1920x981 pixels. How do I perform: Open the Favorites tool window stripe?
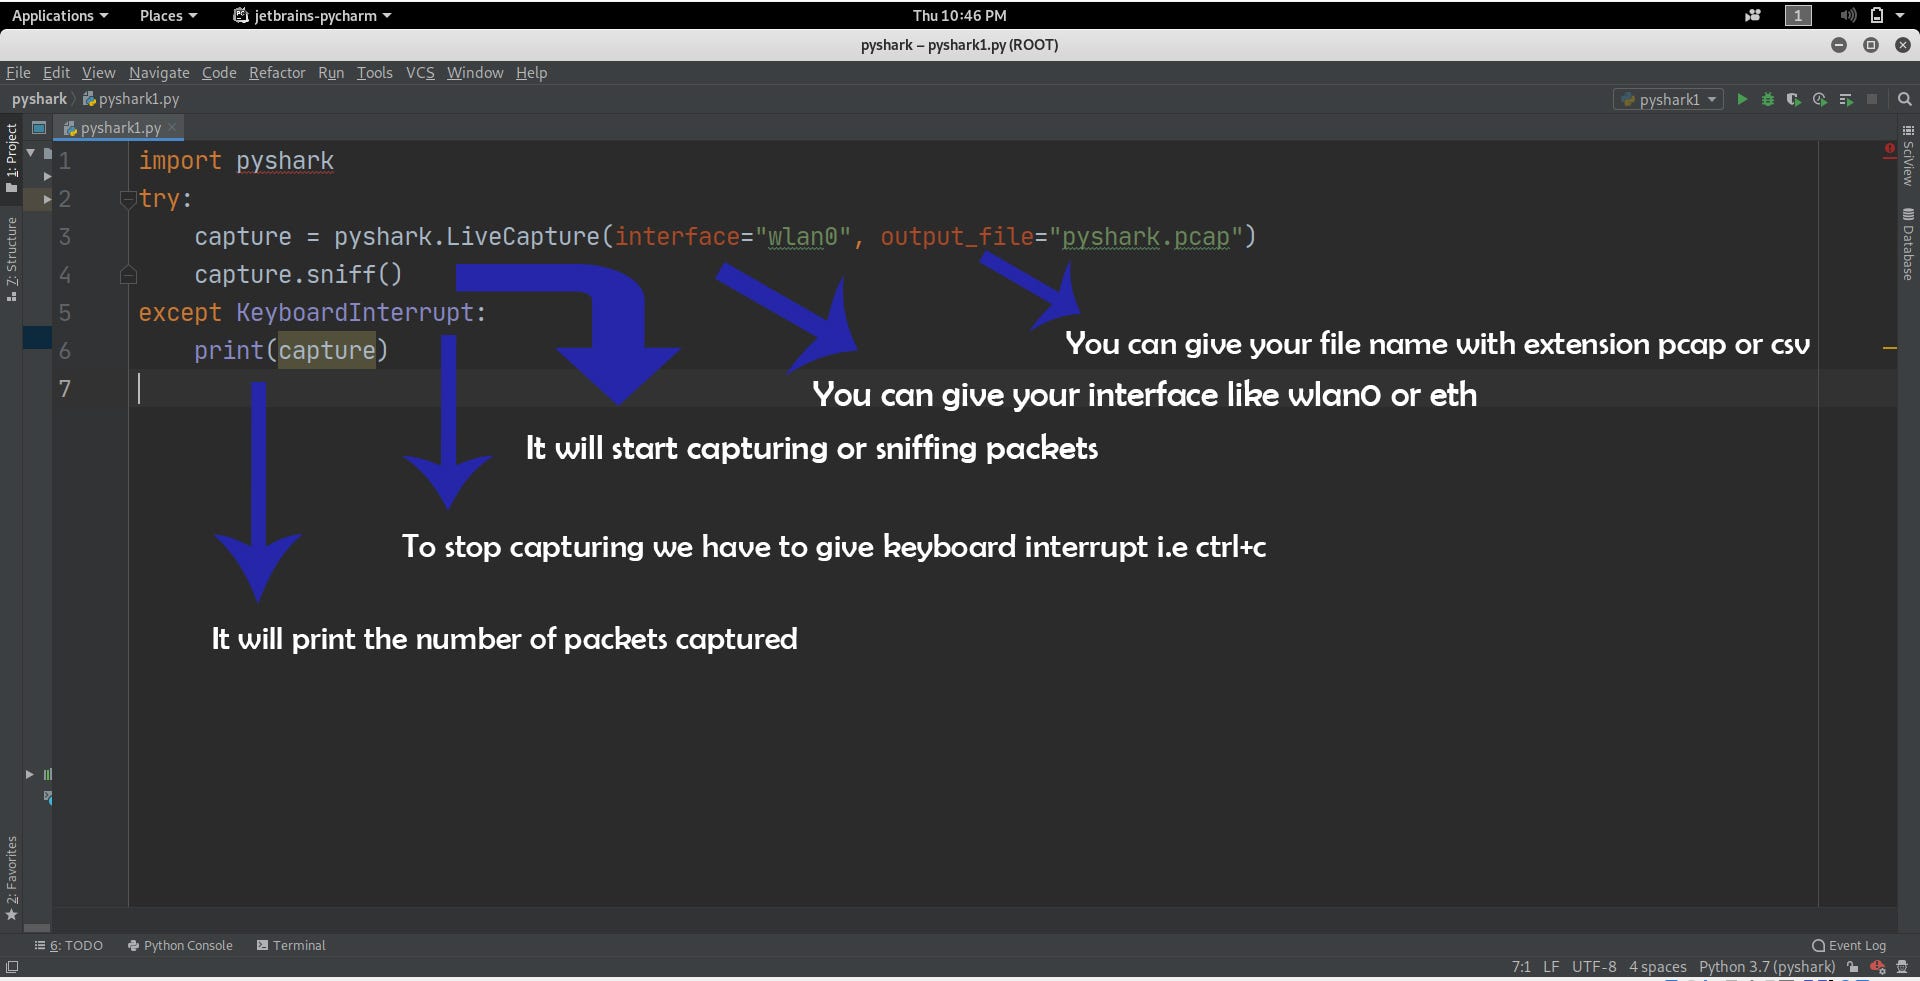tap(11, 878)
